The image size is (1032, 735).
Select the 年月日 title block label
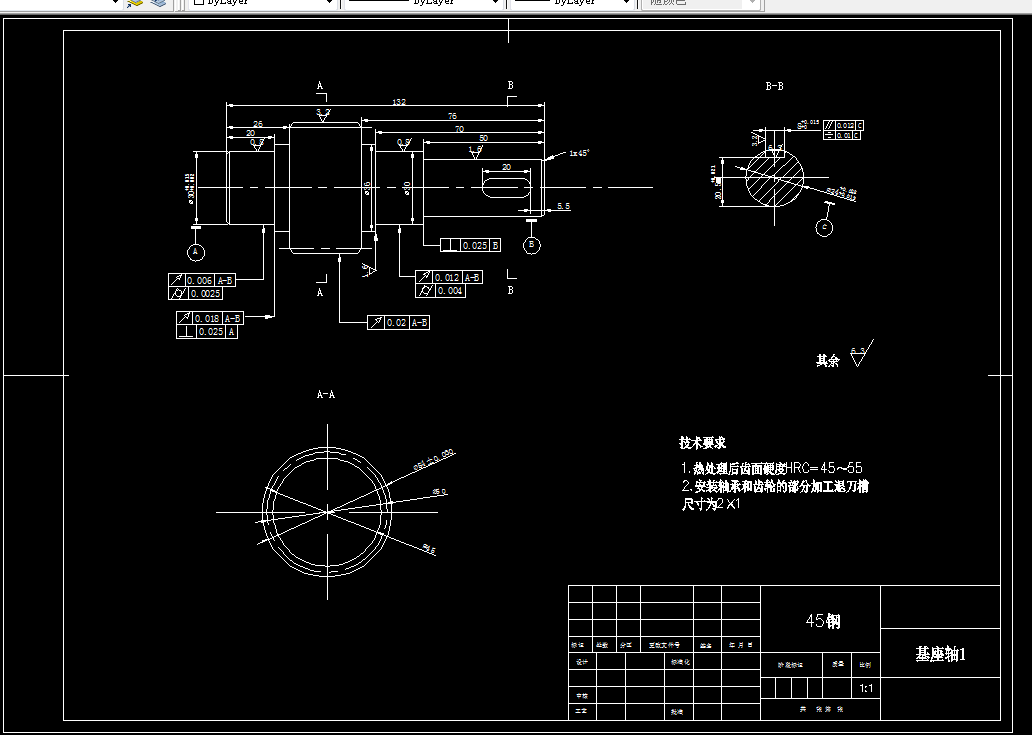coord(740,646)
